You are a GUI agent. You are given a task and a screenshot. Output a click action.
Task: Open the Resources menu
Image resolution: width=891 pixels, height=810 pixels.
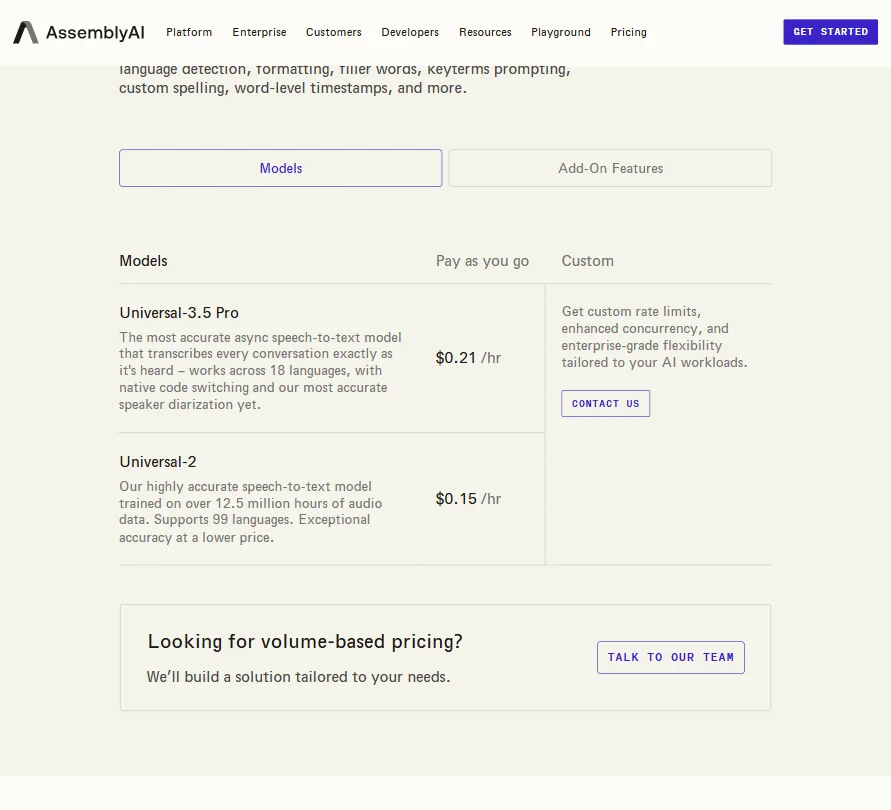(x=485, y=32)
